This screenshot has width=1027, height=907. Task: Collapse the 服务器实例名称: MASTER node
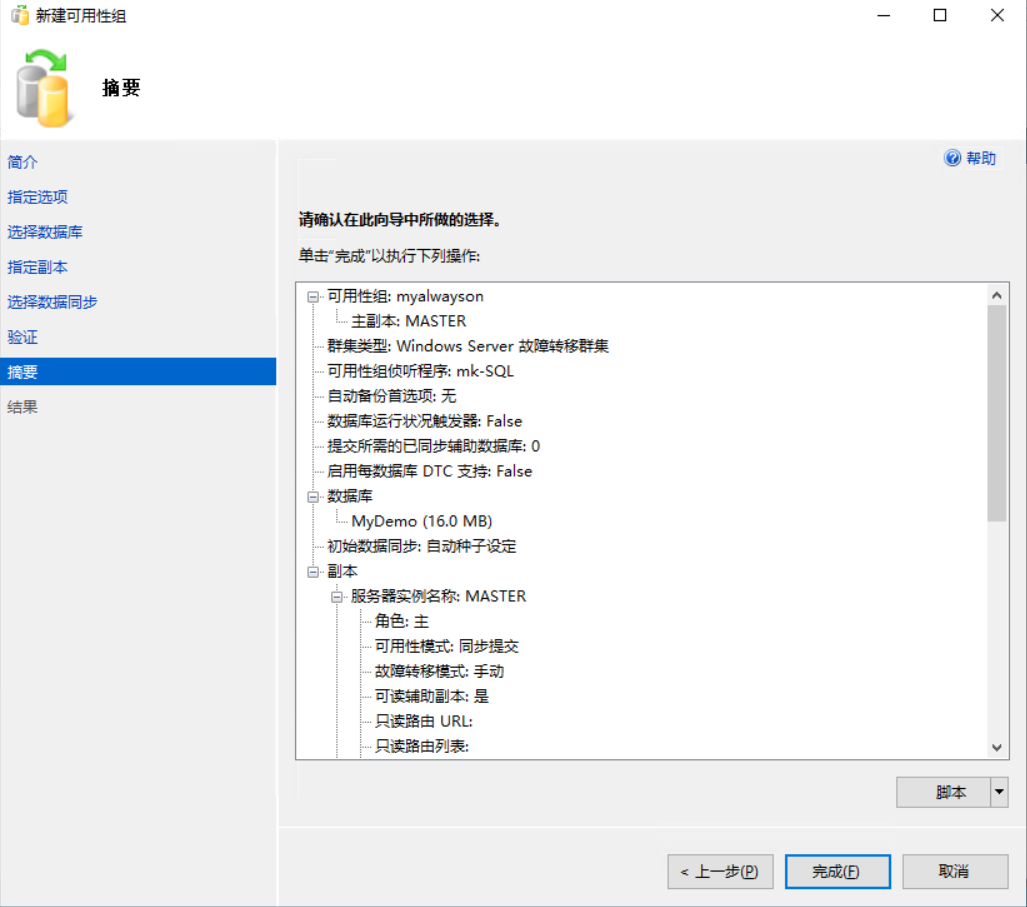[x=337, y=597]
